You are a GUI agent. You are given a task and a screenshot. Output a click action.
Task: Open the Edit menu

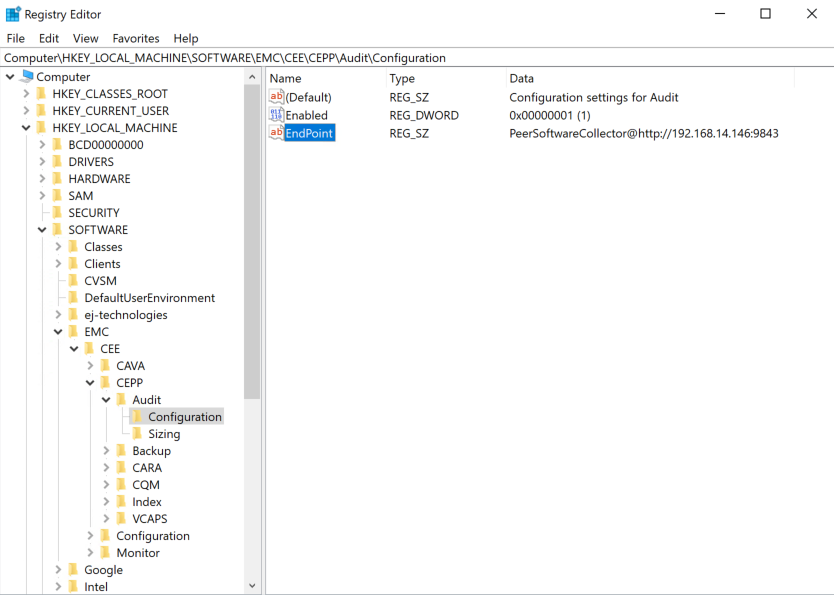pyautogui.click(x=49, y=38)
